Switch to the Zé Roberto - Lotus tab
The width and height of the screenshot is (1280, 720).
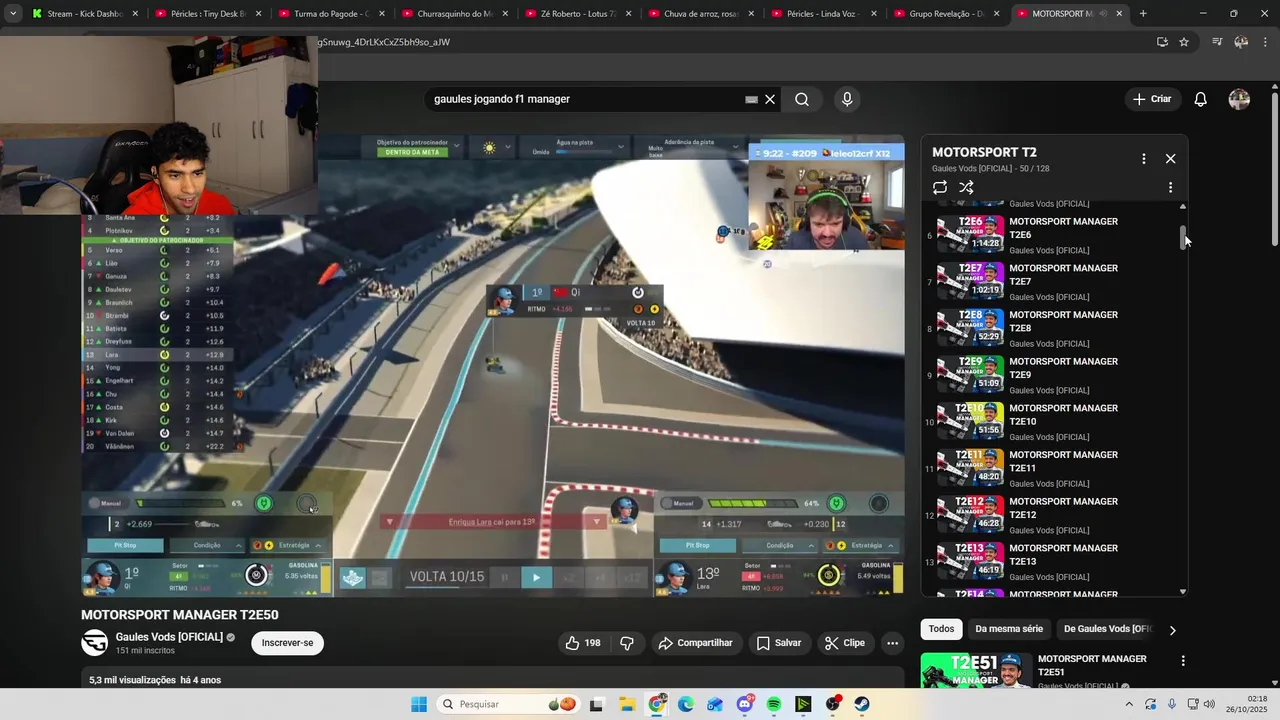(x=577, y=14)
